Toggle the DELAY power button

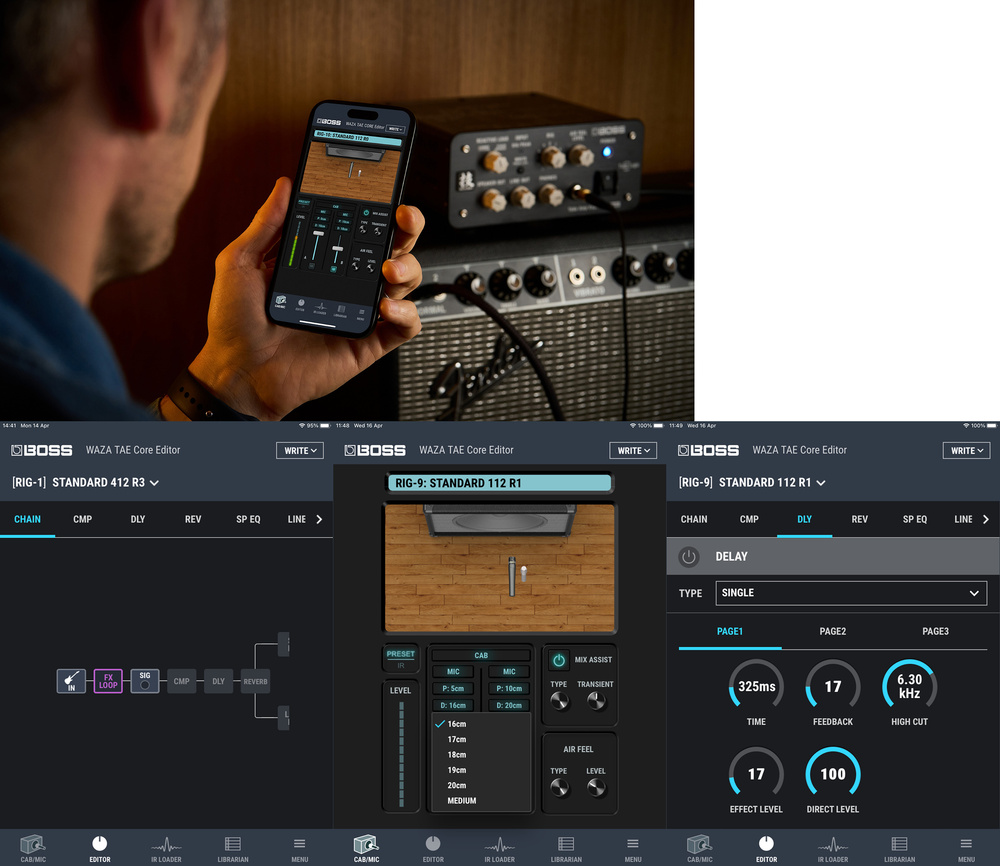pyautogui.click(x=689, y=557)
